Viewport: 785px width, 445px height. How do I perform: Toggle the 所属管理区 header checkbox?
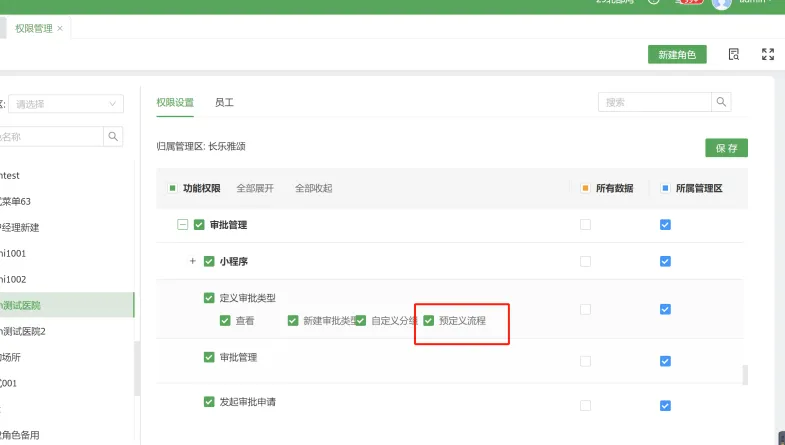point(665,188)
